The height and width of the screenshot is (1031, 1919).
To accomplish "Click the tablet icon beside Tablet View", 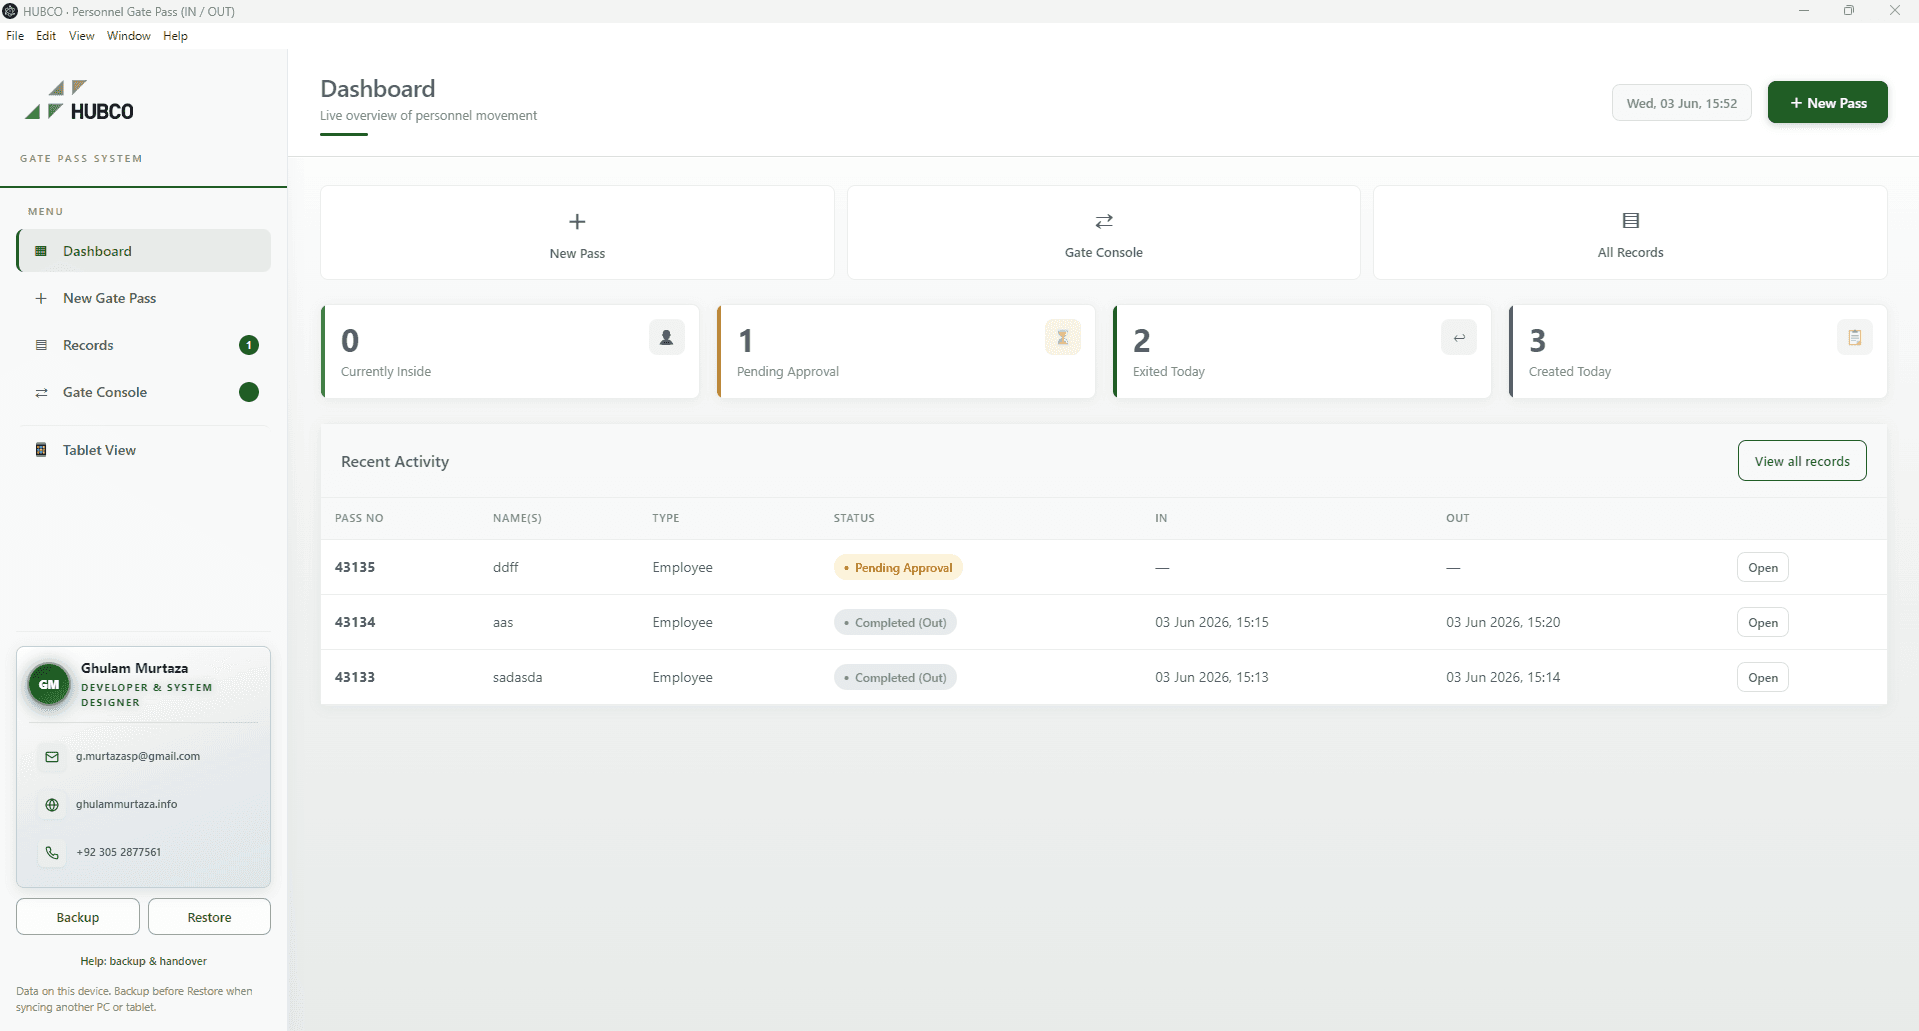I will point(41,450).
